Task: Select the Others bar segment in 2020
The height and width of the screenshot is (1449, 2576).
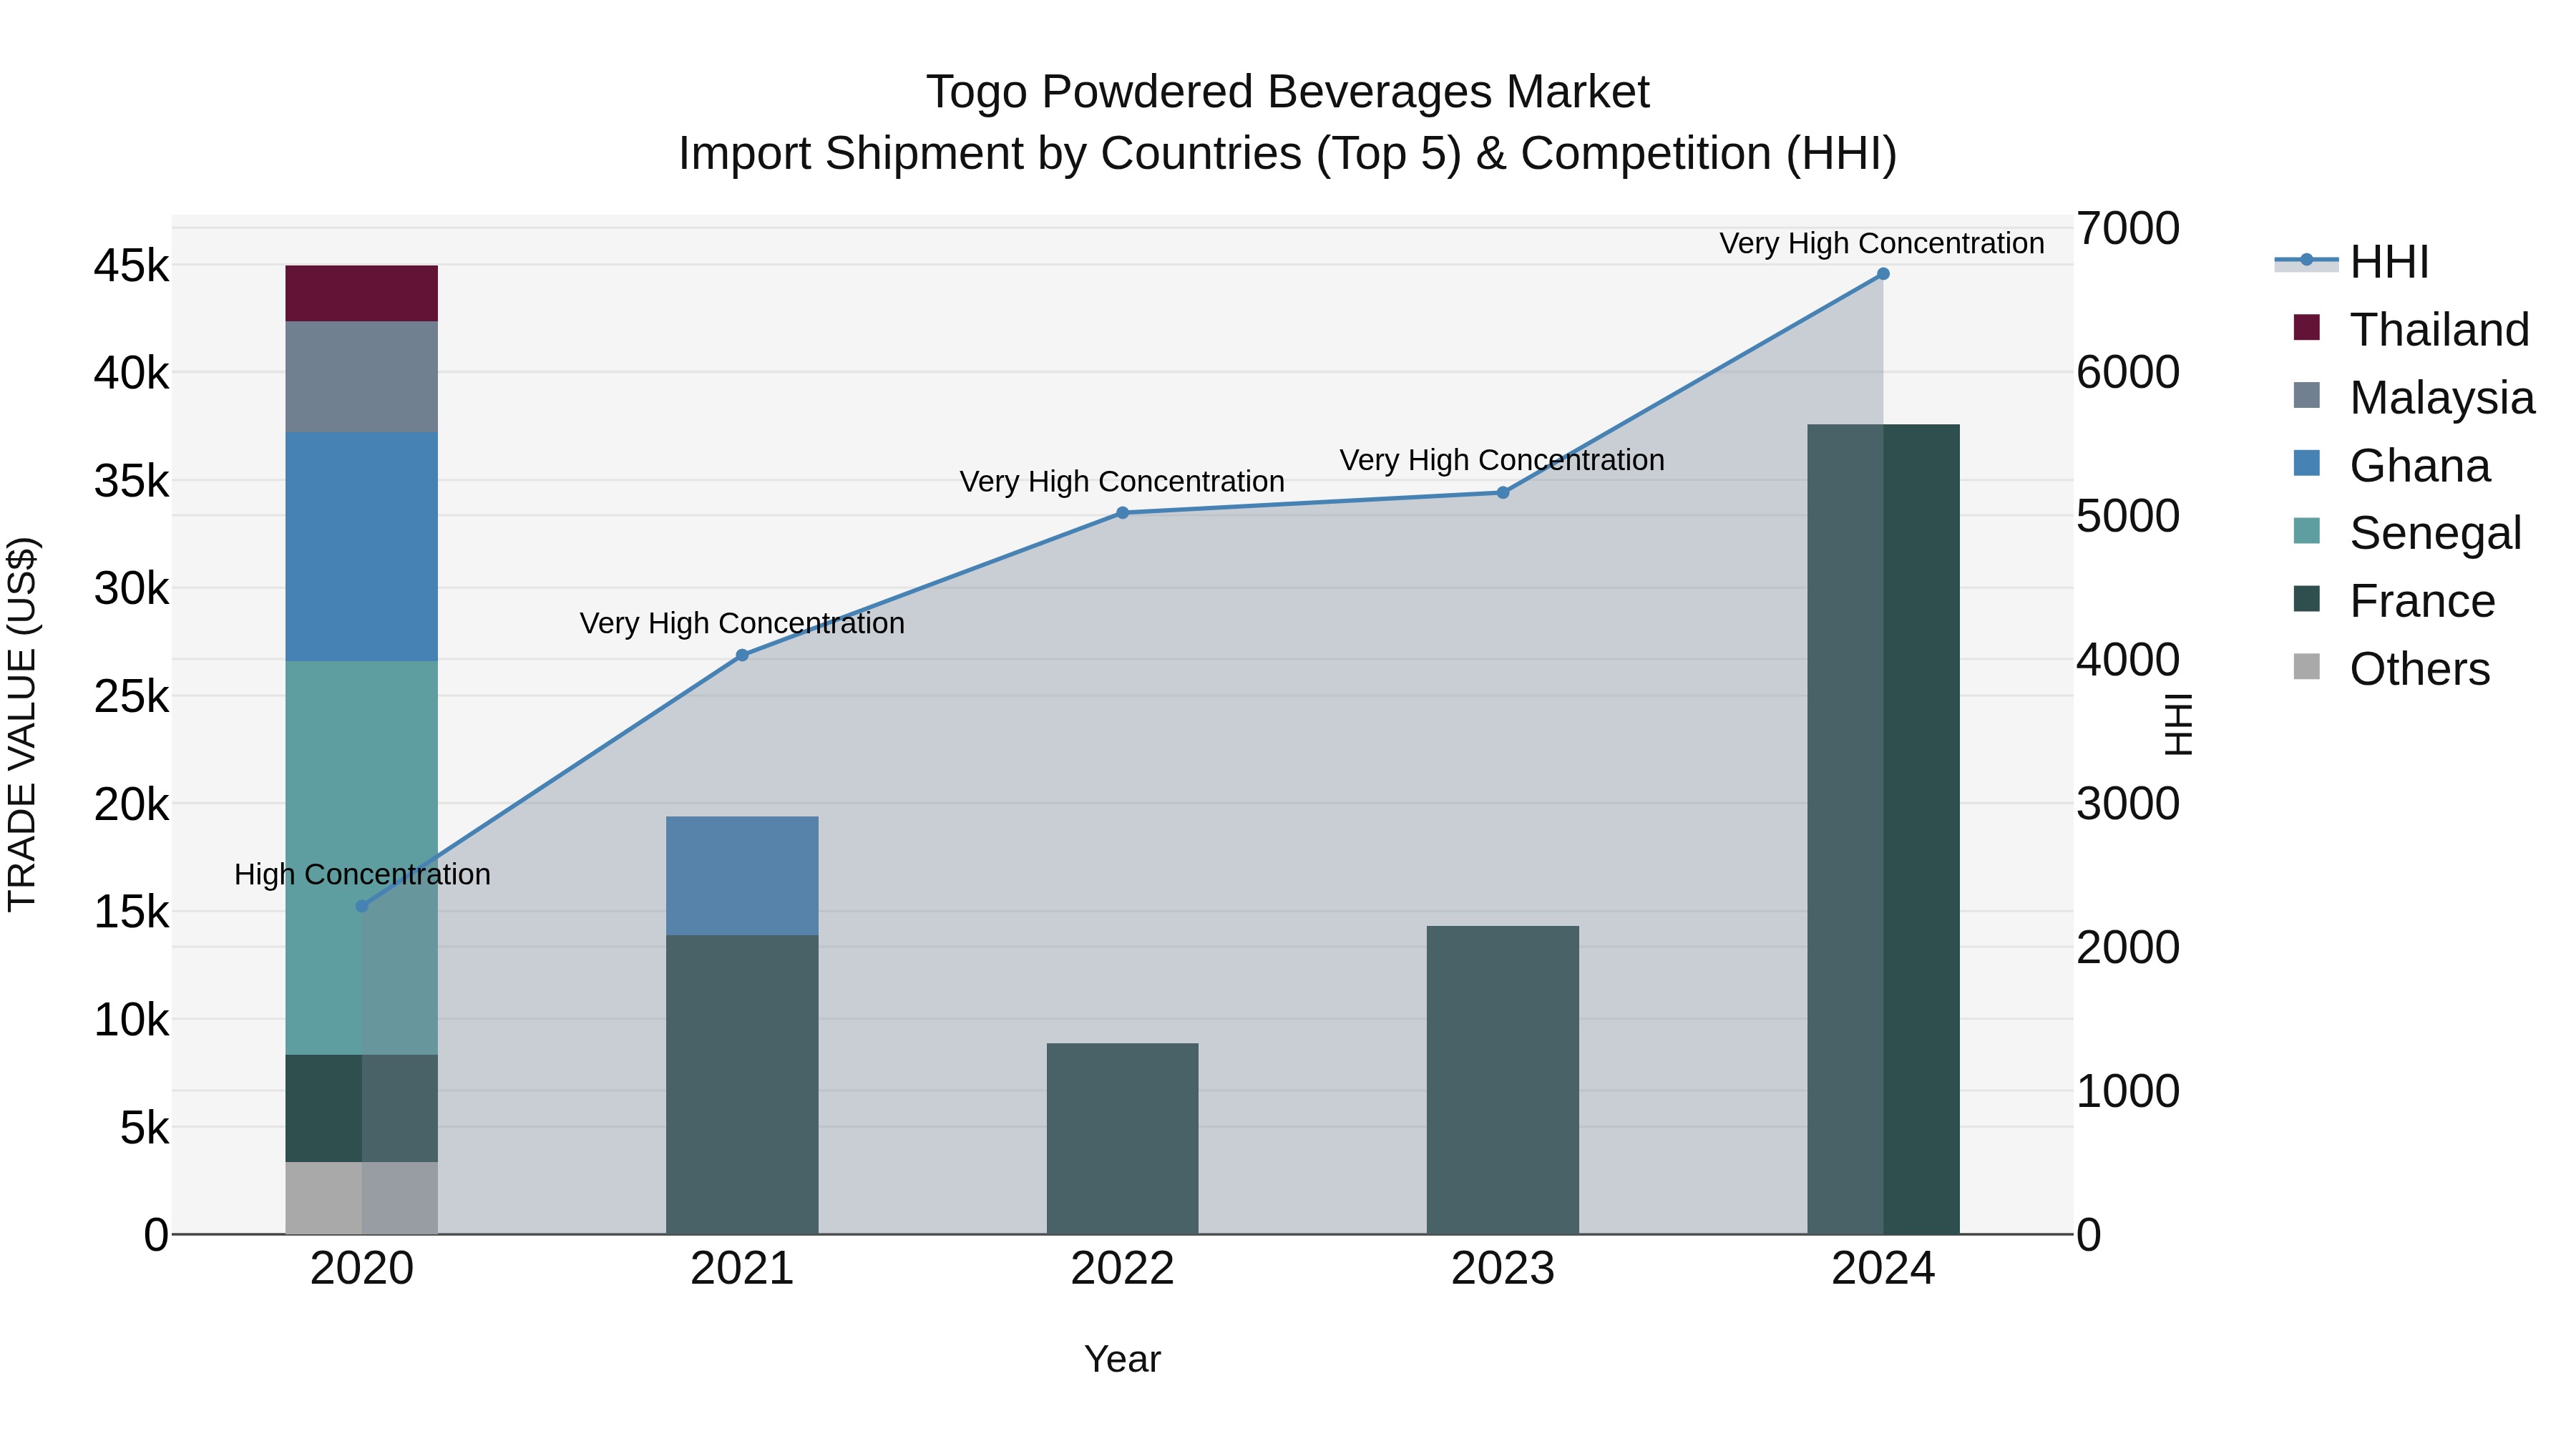Action: point(362,1198)
